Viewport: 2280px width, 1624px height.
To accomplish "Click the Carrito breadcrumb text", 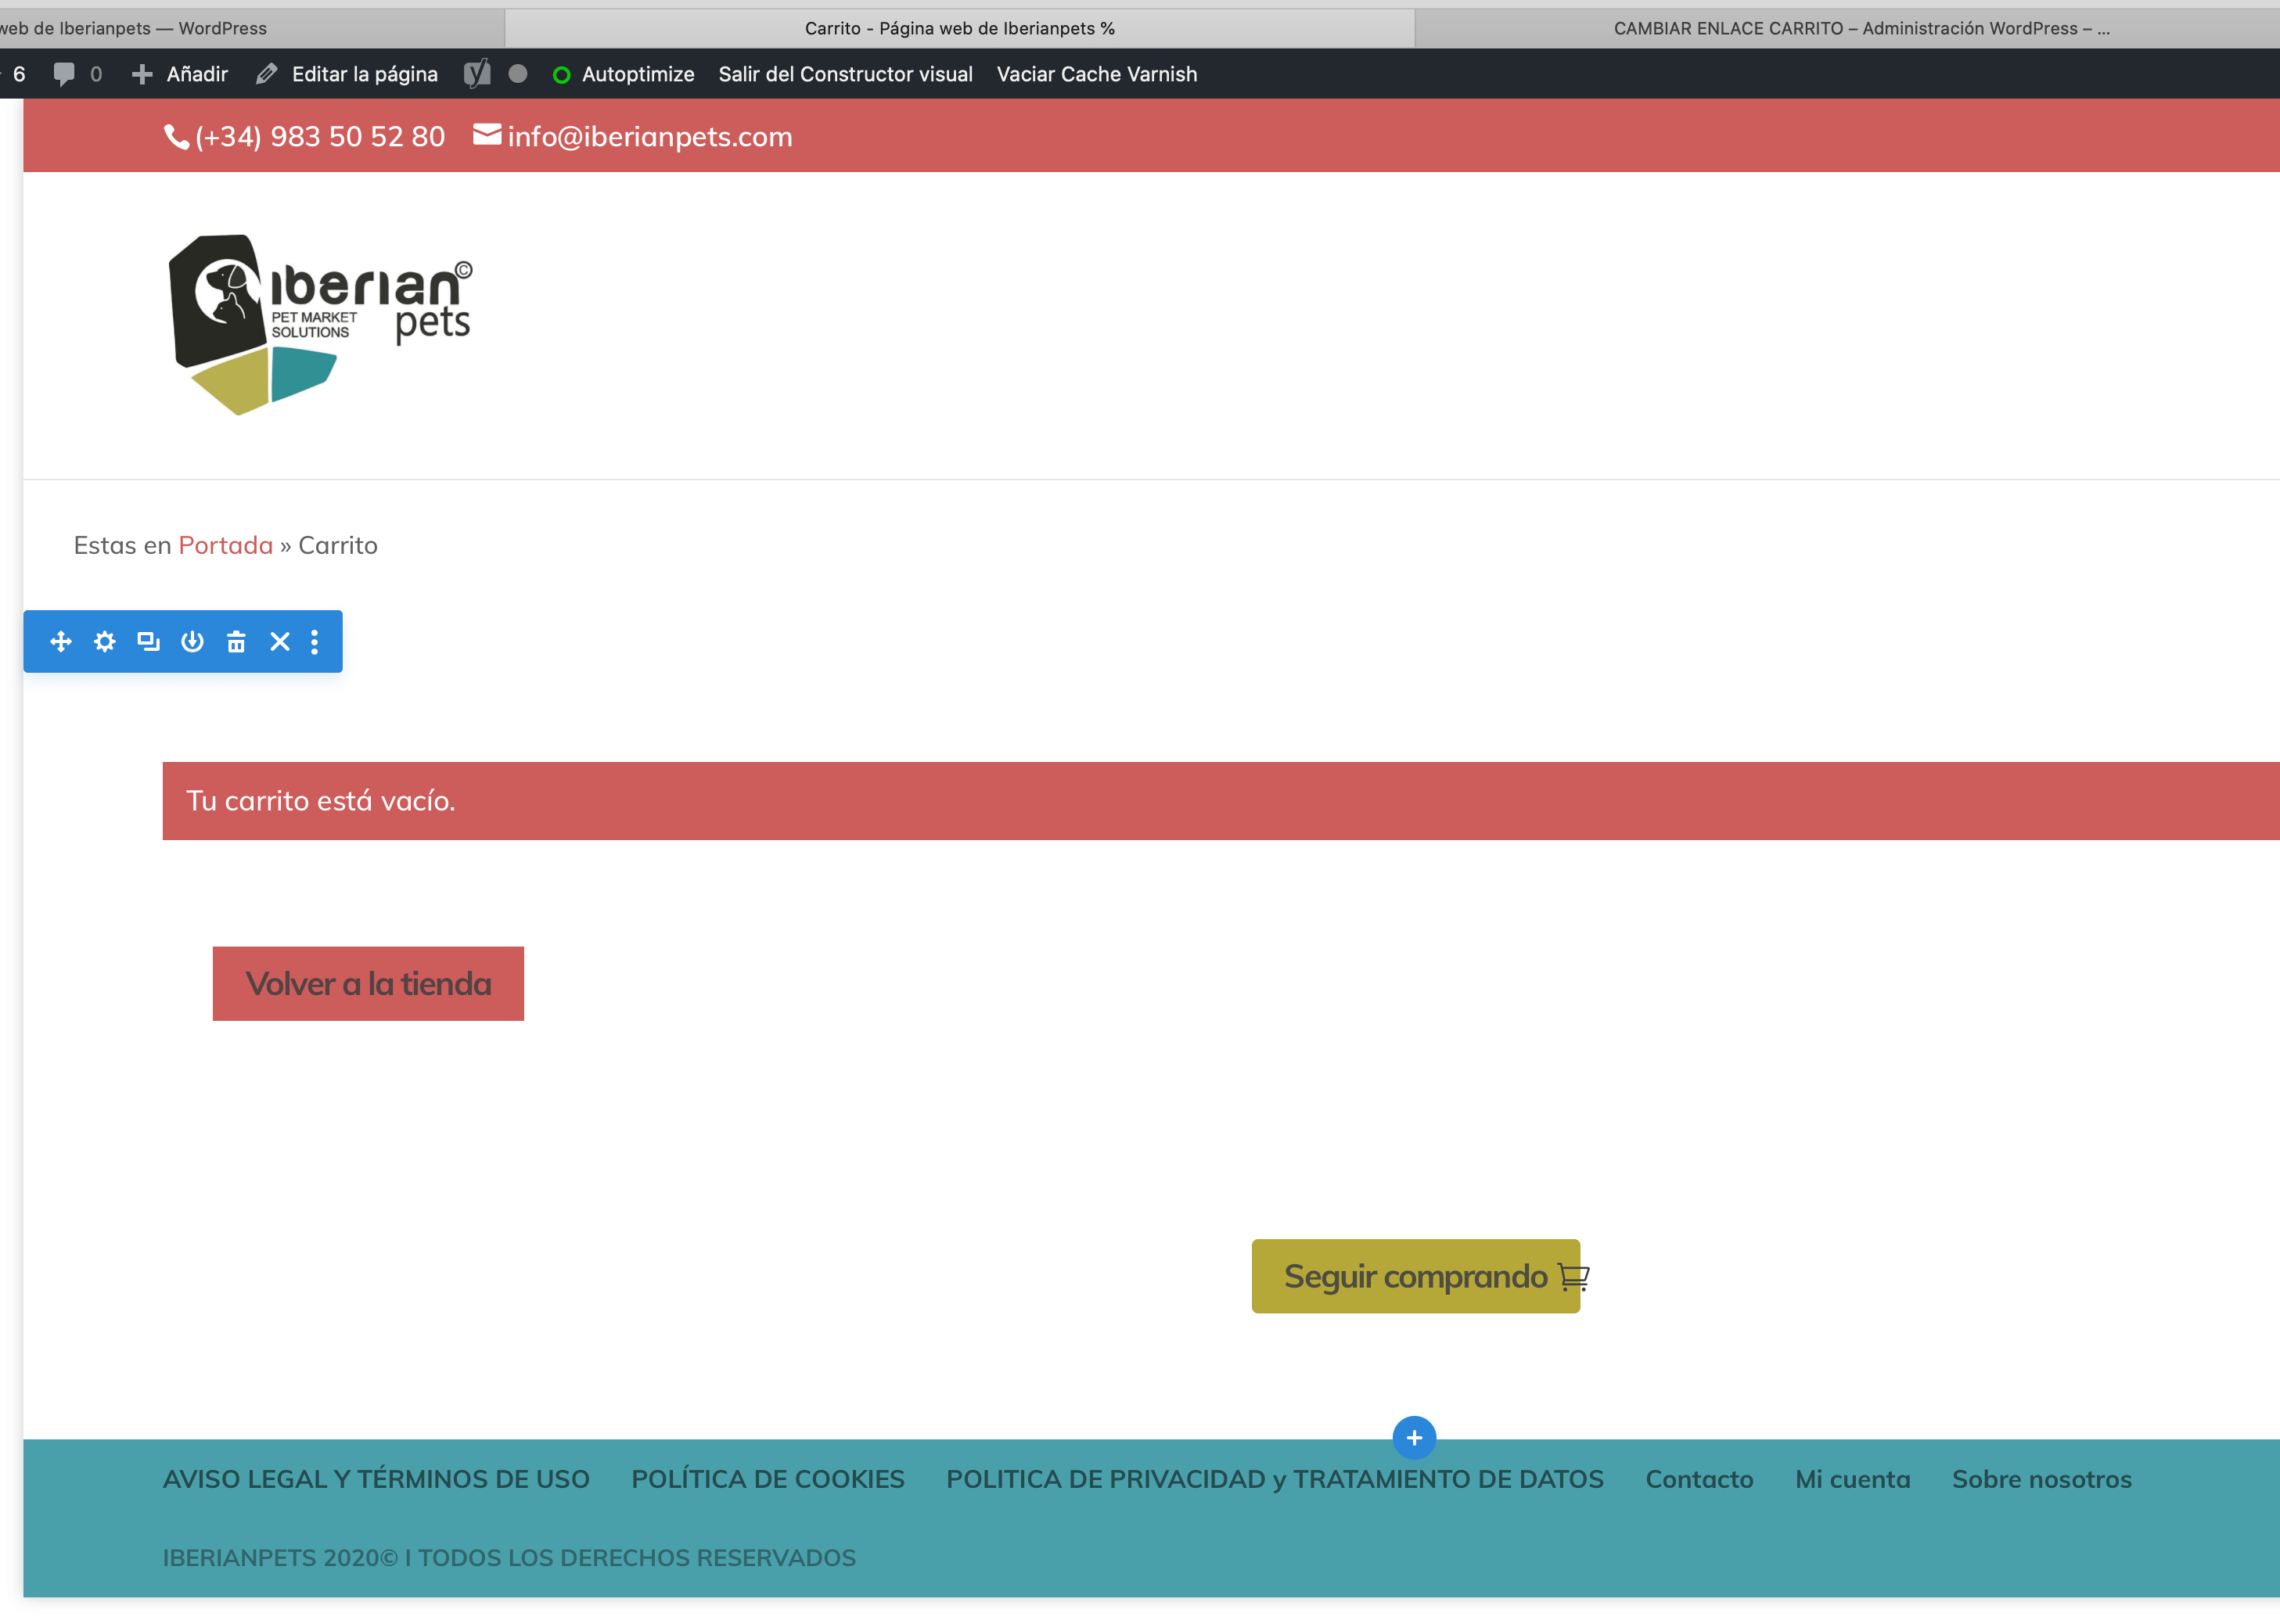I will tap(338, 545).
